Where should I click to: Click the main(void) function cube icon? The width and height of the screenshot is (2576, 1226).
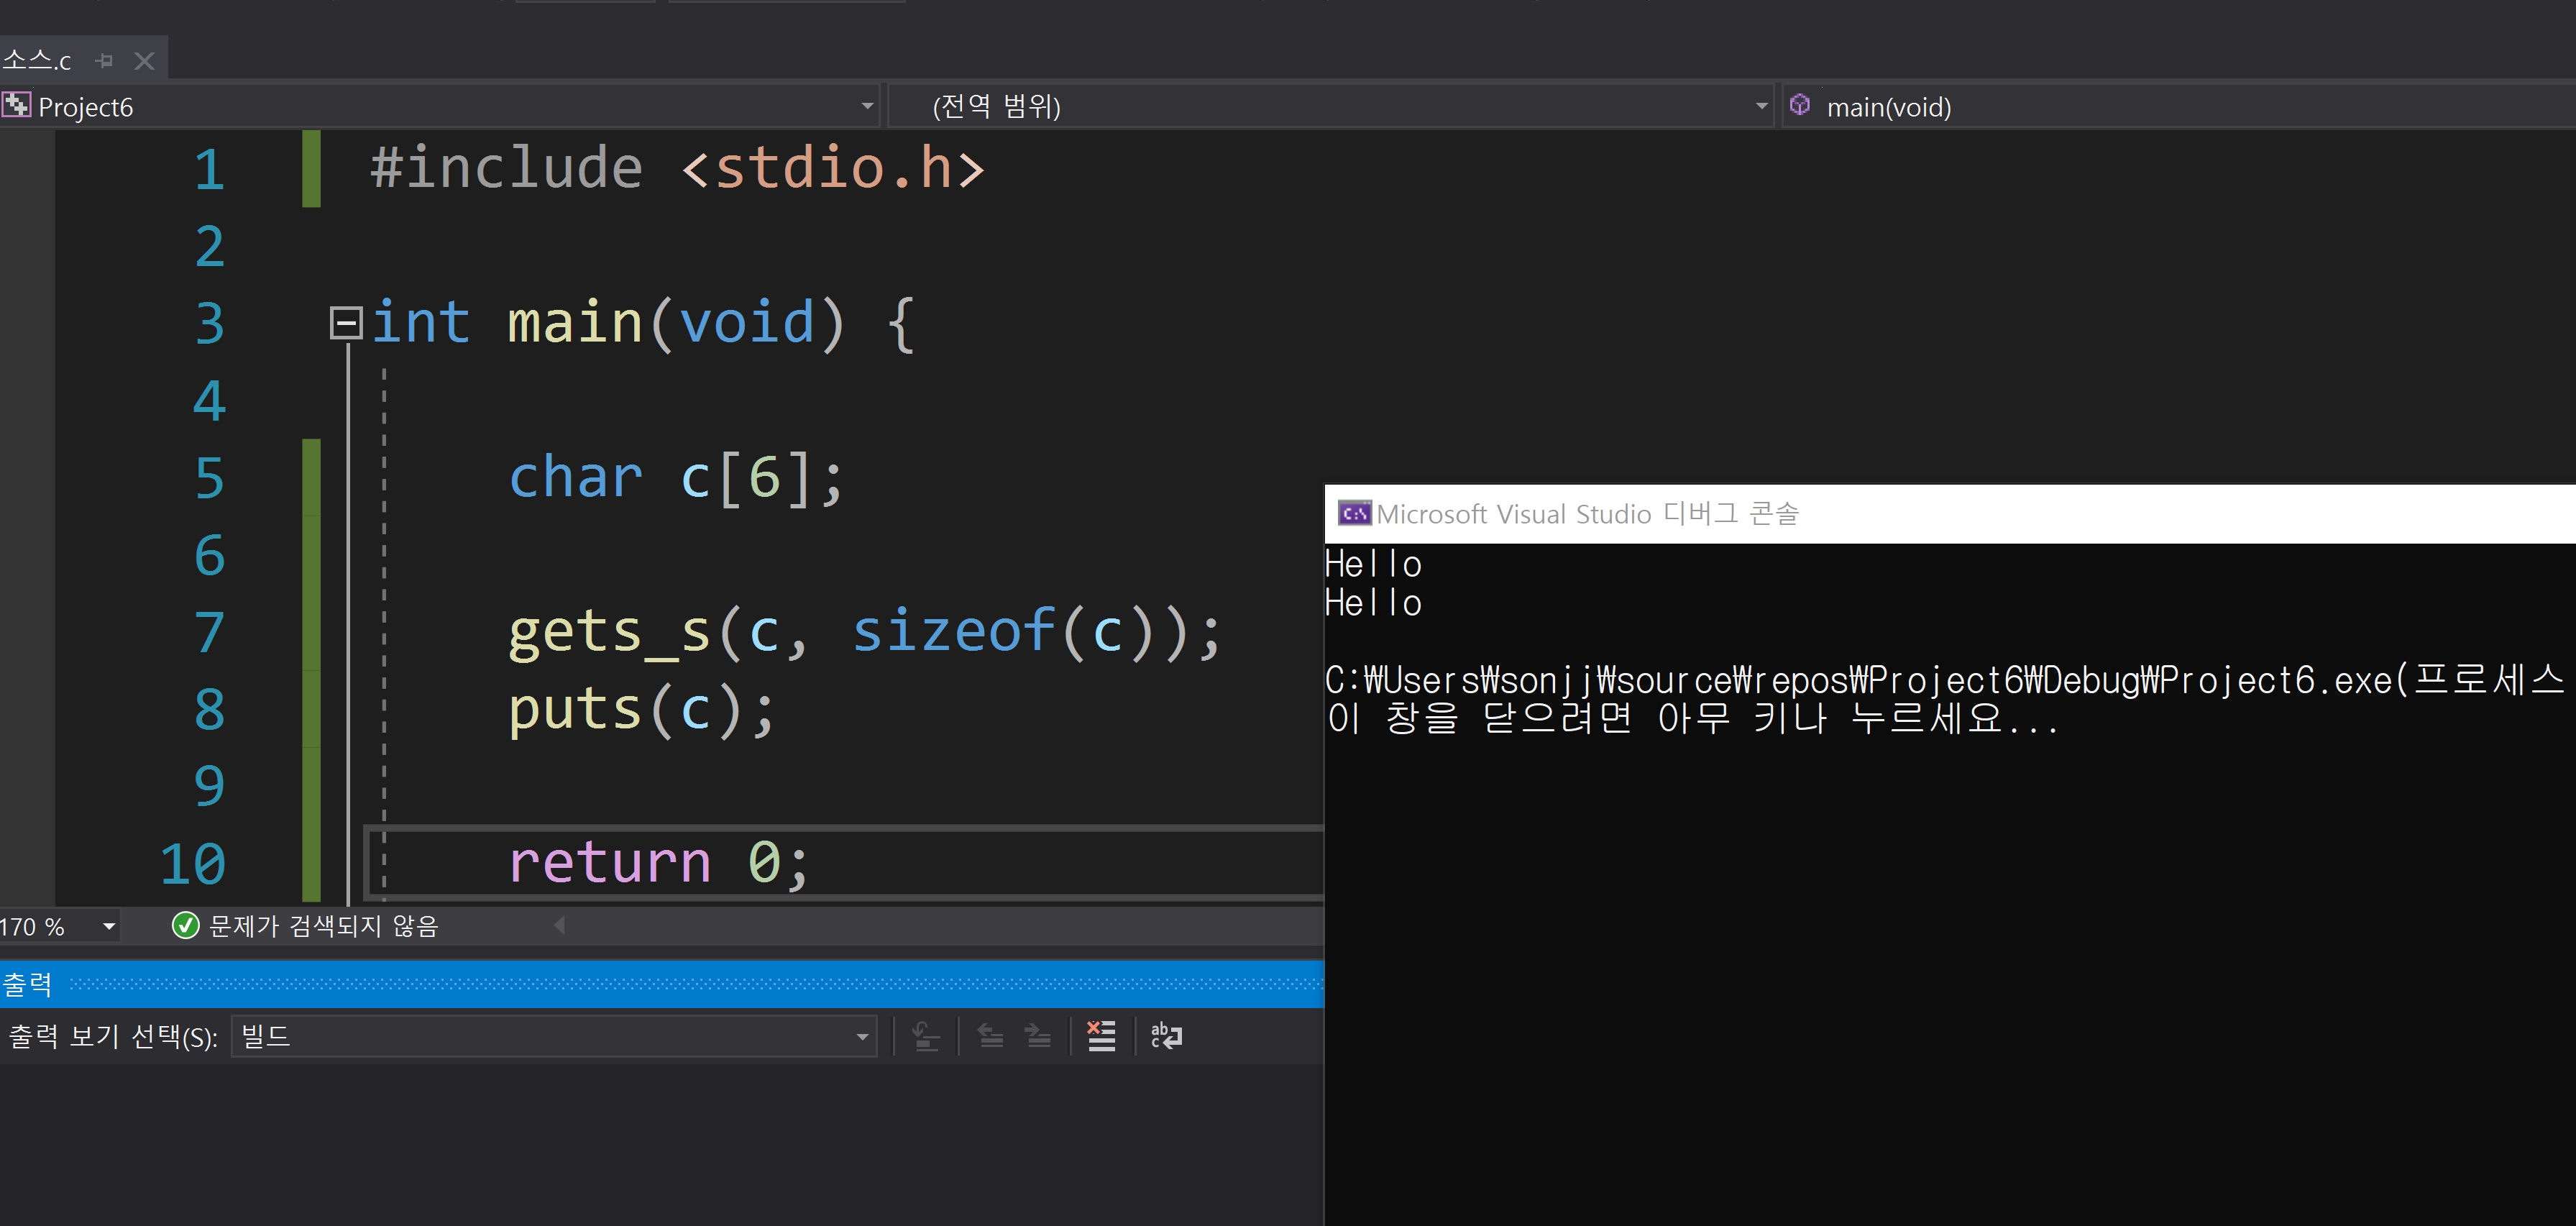coord(1800,104)
